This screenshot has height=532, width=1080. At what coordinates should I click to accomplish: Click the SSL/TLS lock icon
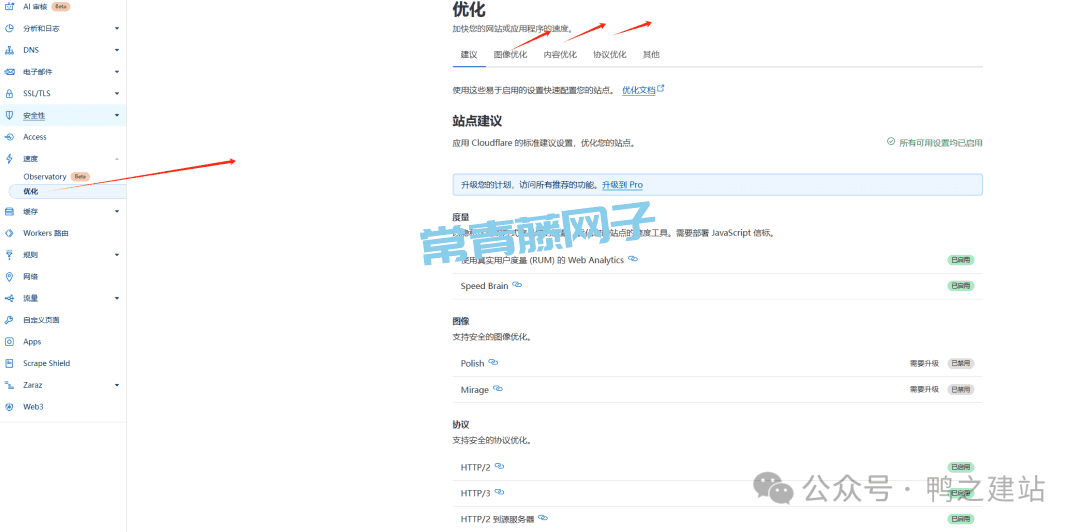click(x=9, y=94)
